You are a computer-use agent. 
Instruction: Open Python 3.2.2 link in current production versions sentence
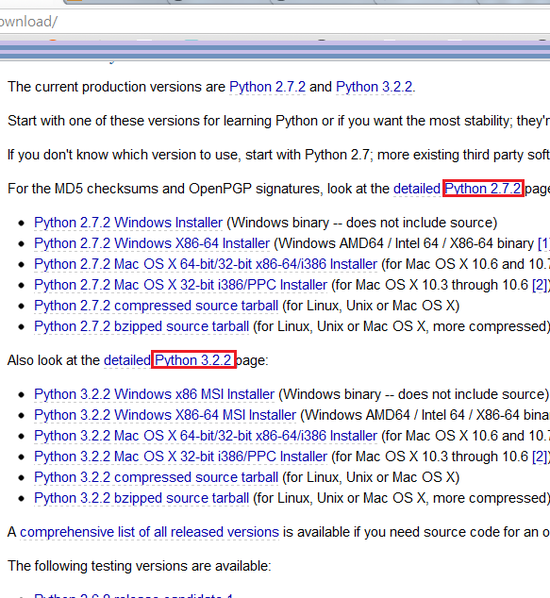click(374, 87)
